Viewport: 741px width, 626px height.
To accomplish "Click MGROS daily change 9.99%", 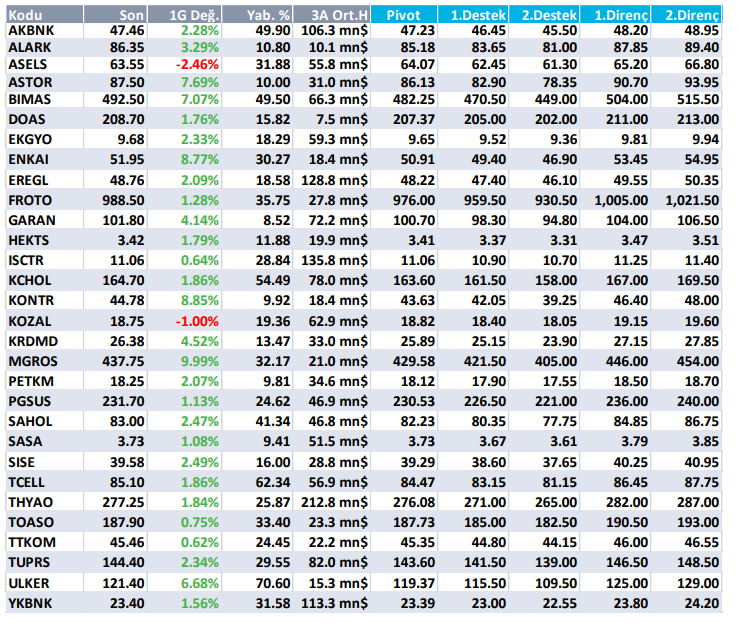I will click(x=199, y=361).
